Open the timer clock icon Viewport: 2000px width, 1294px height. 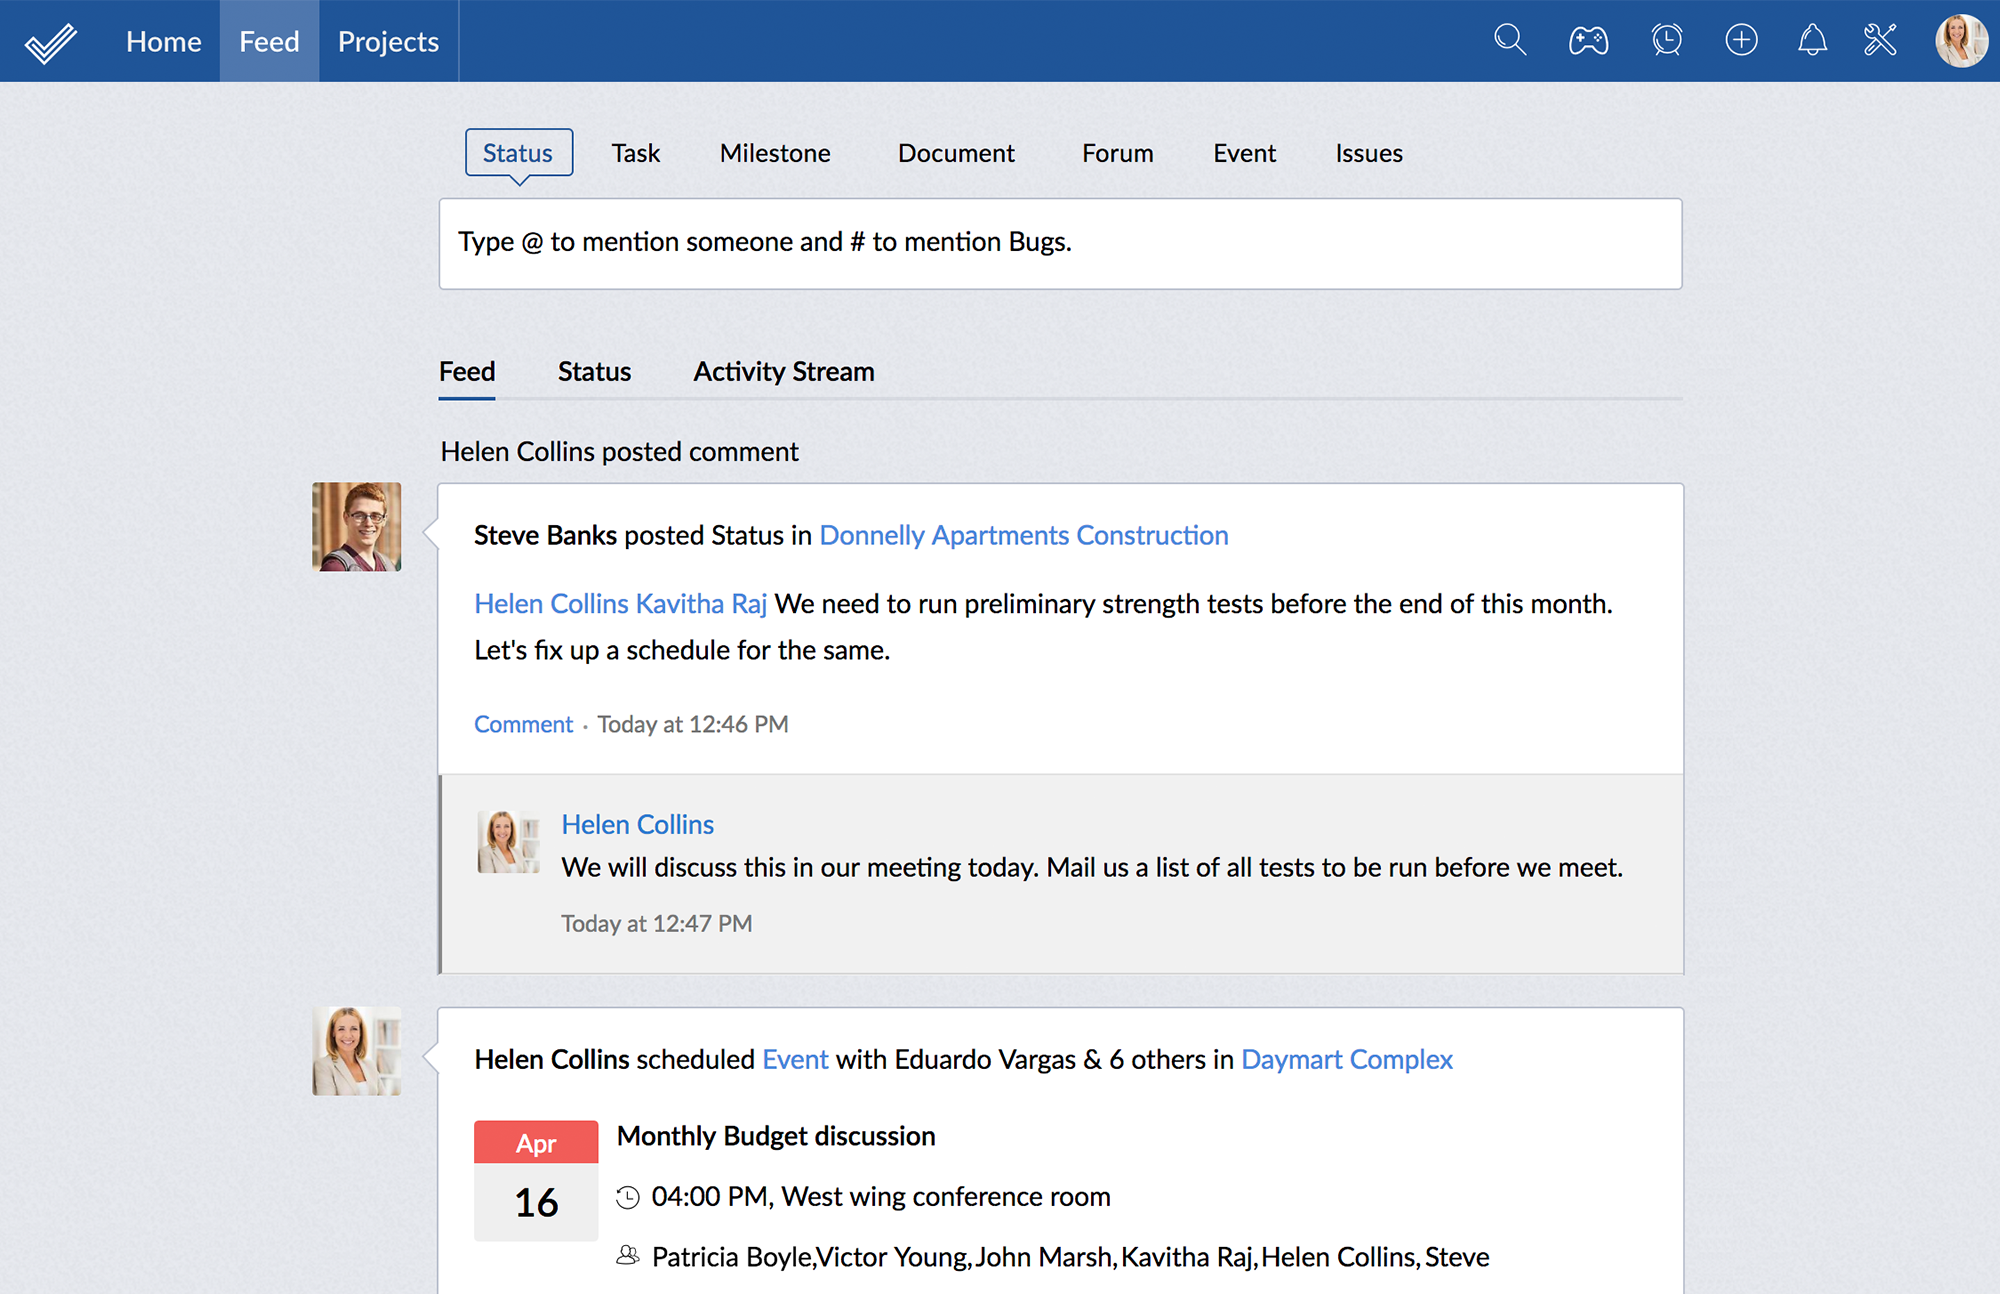click(1666, 40)
